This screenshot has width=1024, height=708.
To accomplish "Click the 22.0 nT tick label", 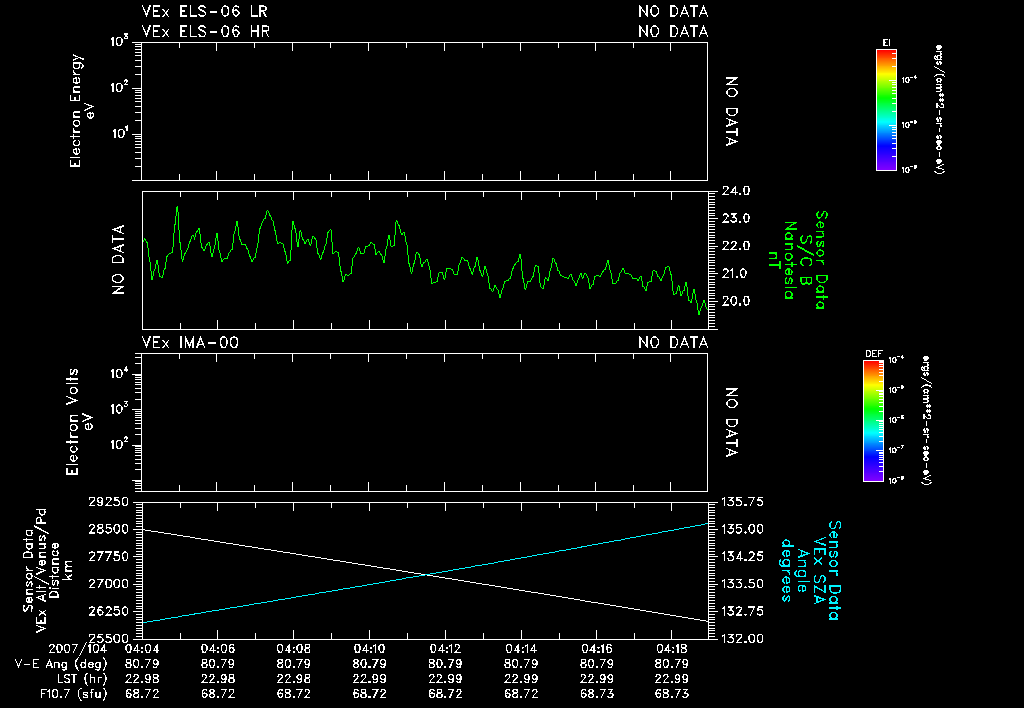I will (735, 246).
